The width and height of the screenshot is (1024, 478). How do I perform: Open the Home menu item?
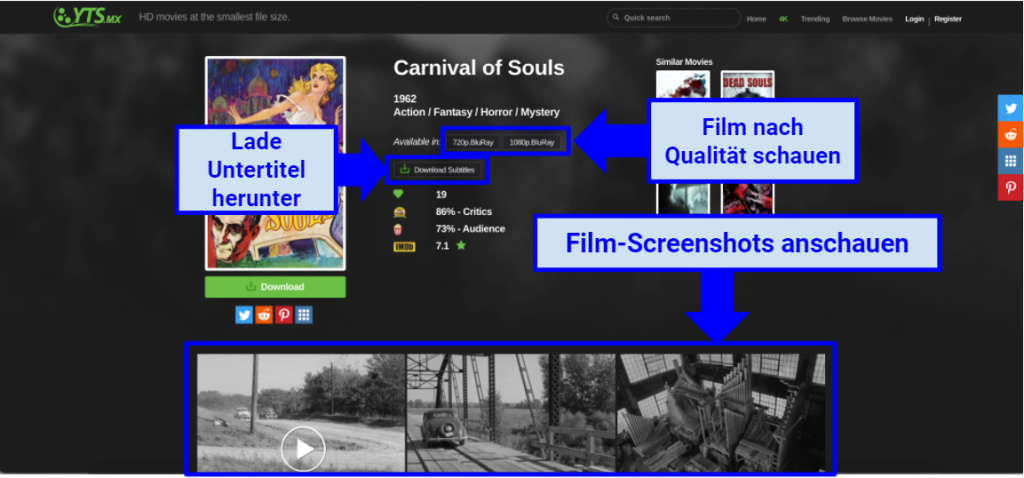pos(756,19)
